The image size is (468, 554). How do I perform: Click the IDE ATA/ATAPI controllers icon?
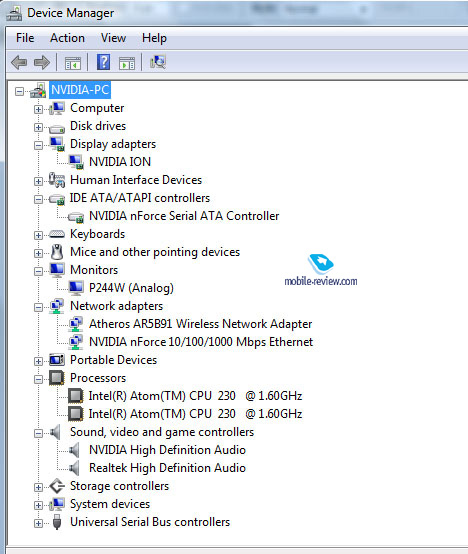pos(57,199)
